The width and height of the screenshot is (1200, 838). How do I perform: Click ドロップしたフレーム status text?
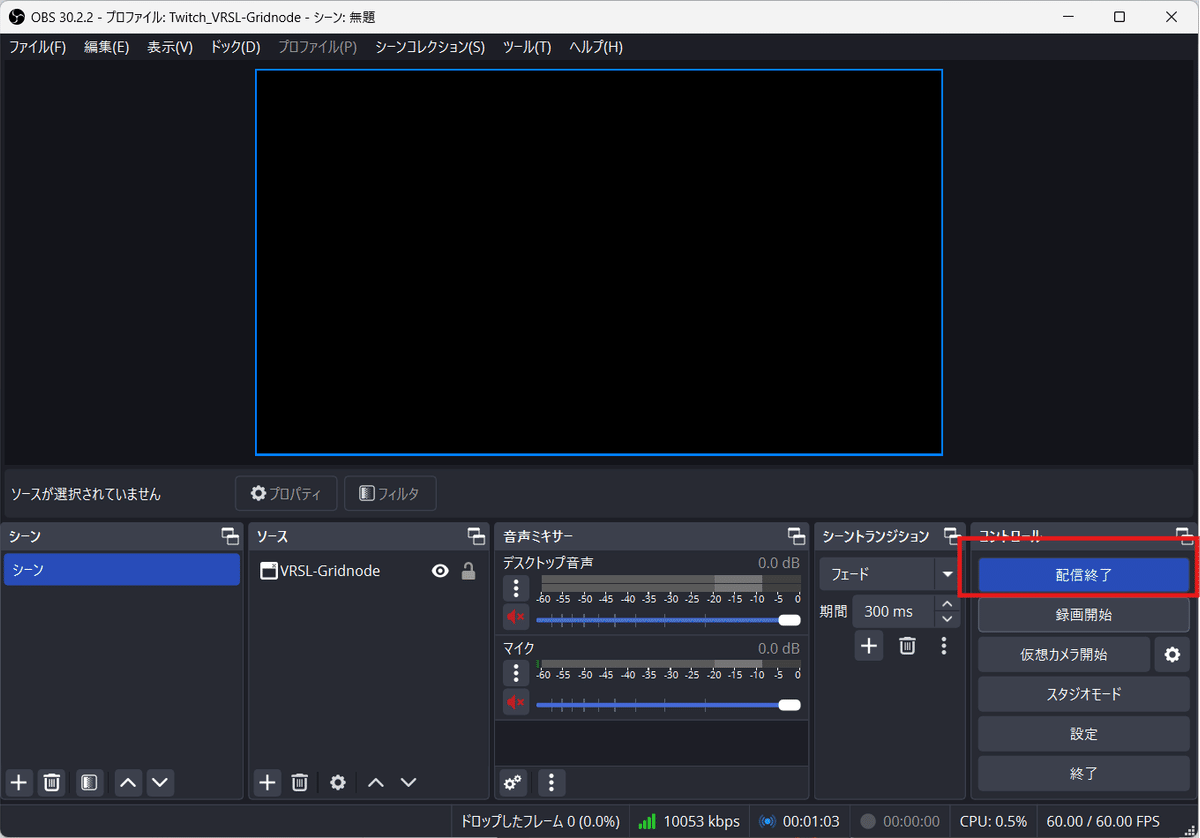click(540, 821)
